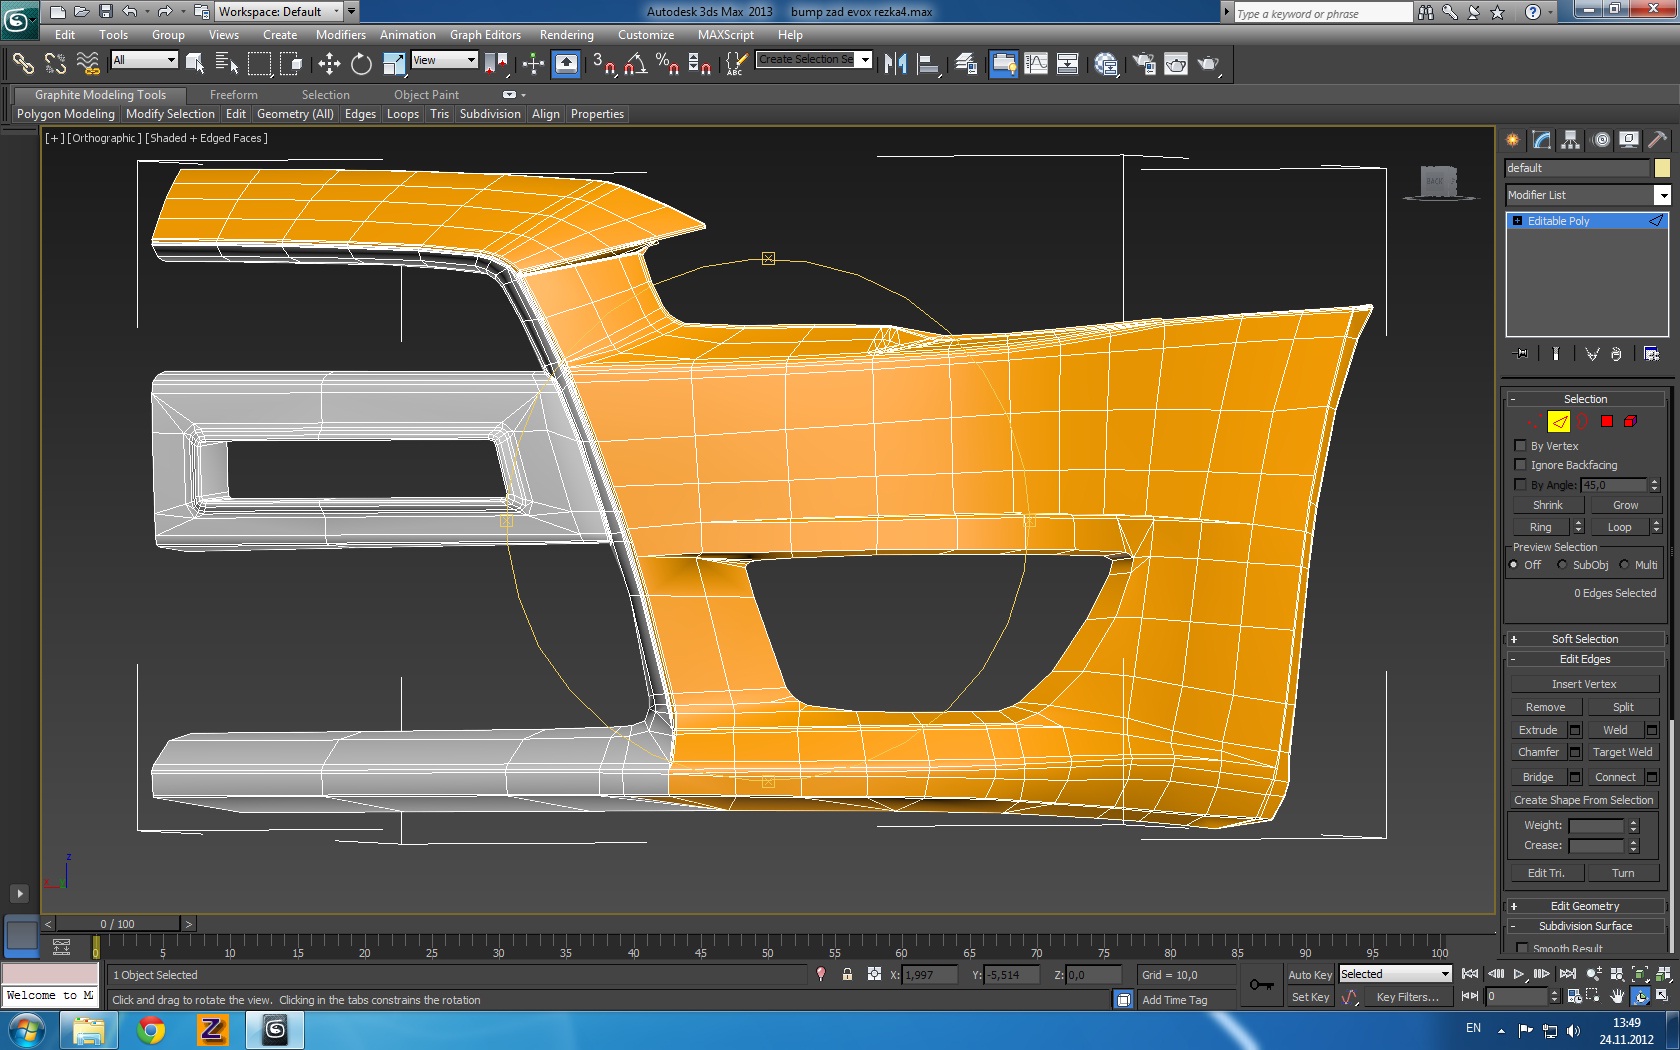Select the SubObj preview selection radio
Screen dimensions: 1680x1050
(1562, 565)
